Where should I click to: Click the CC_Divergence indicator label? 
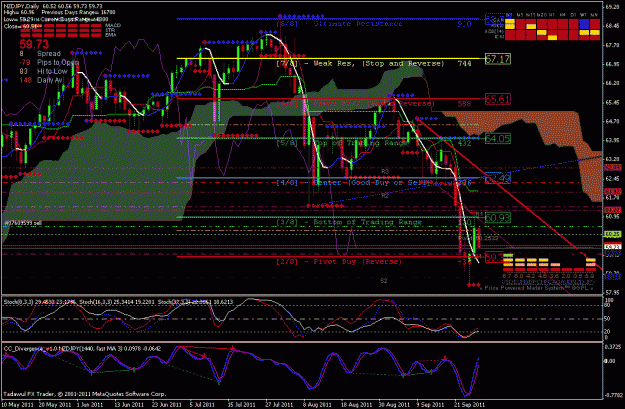click(82, 348)
